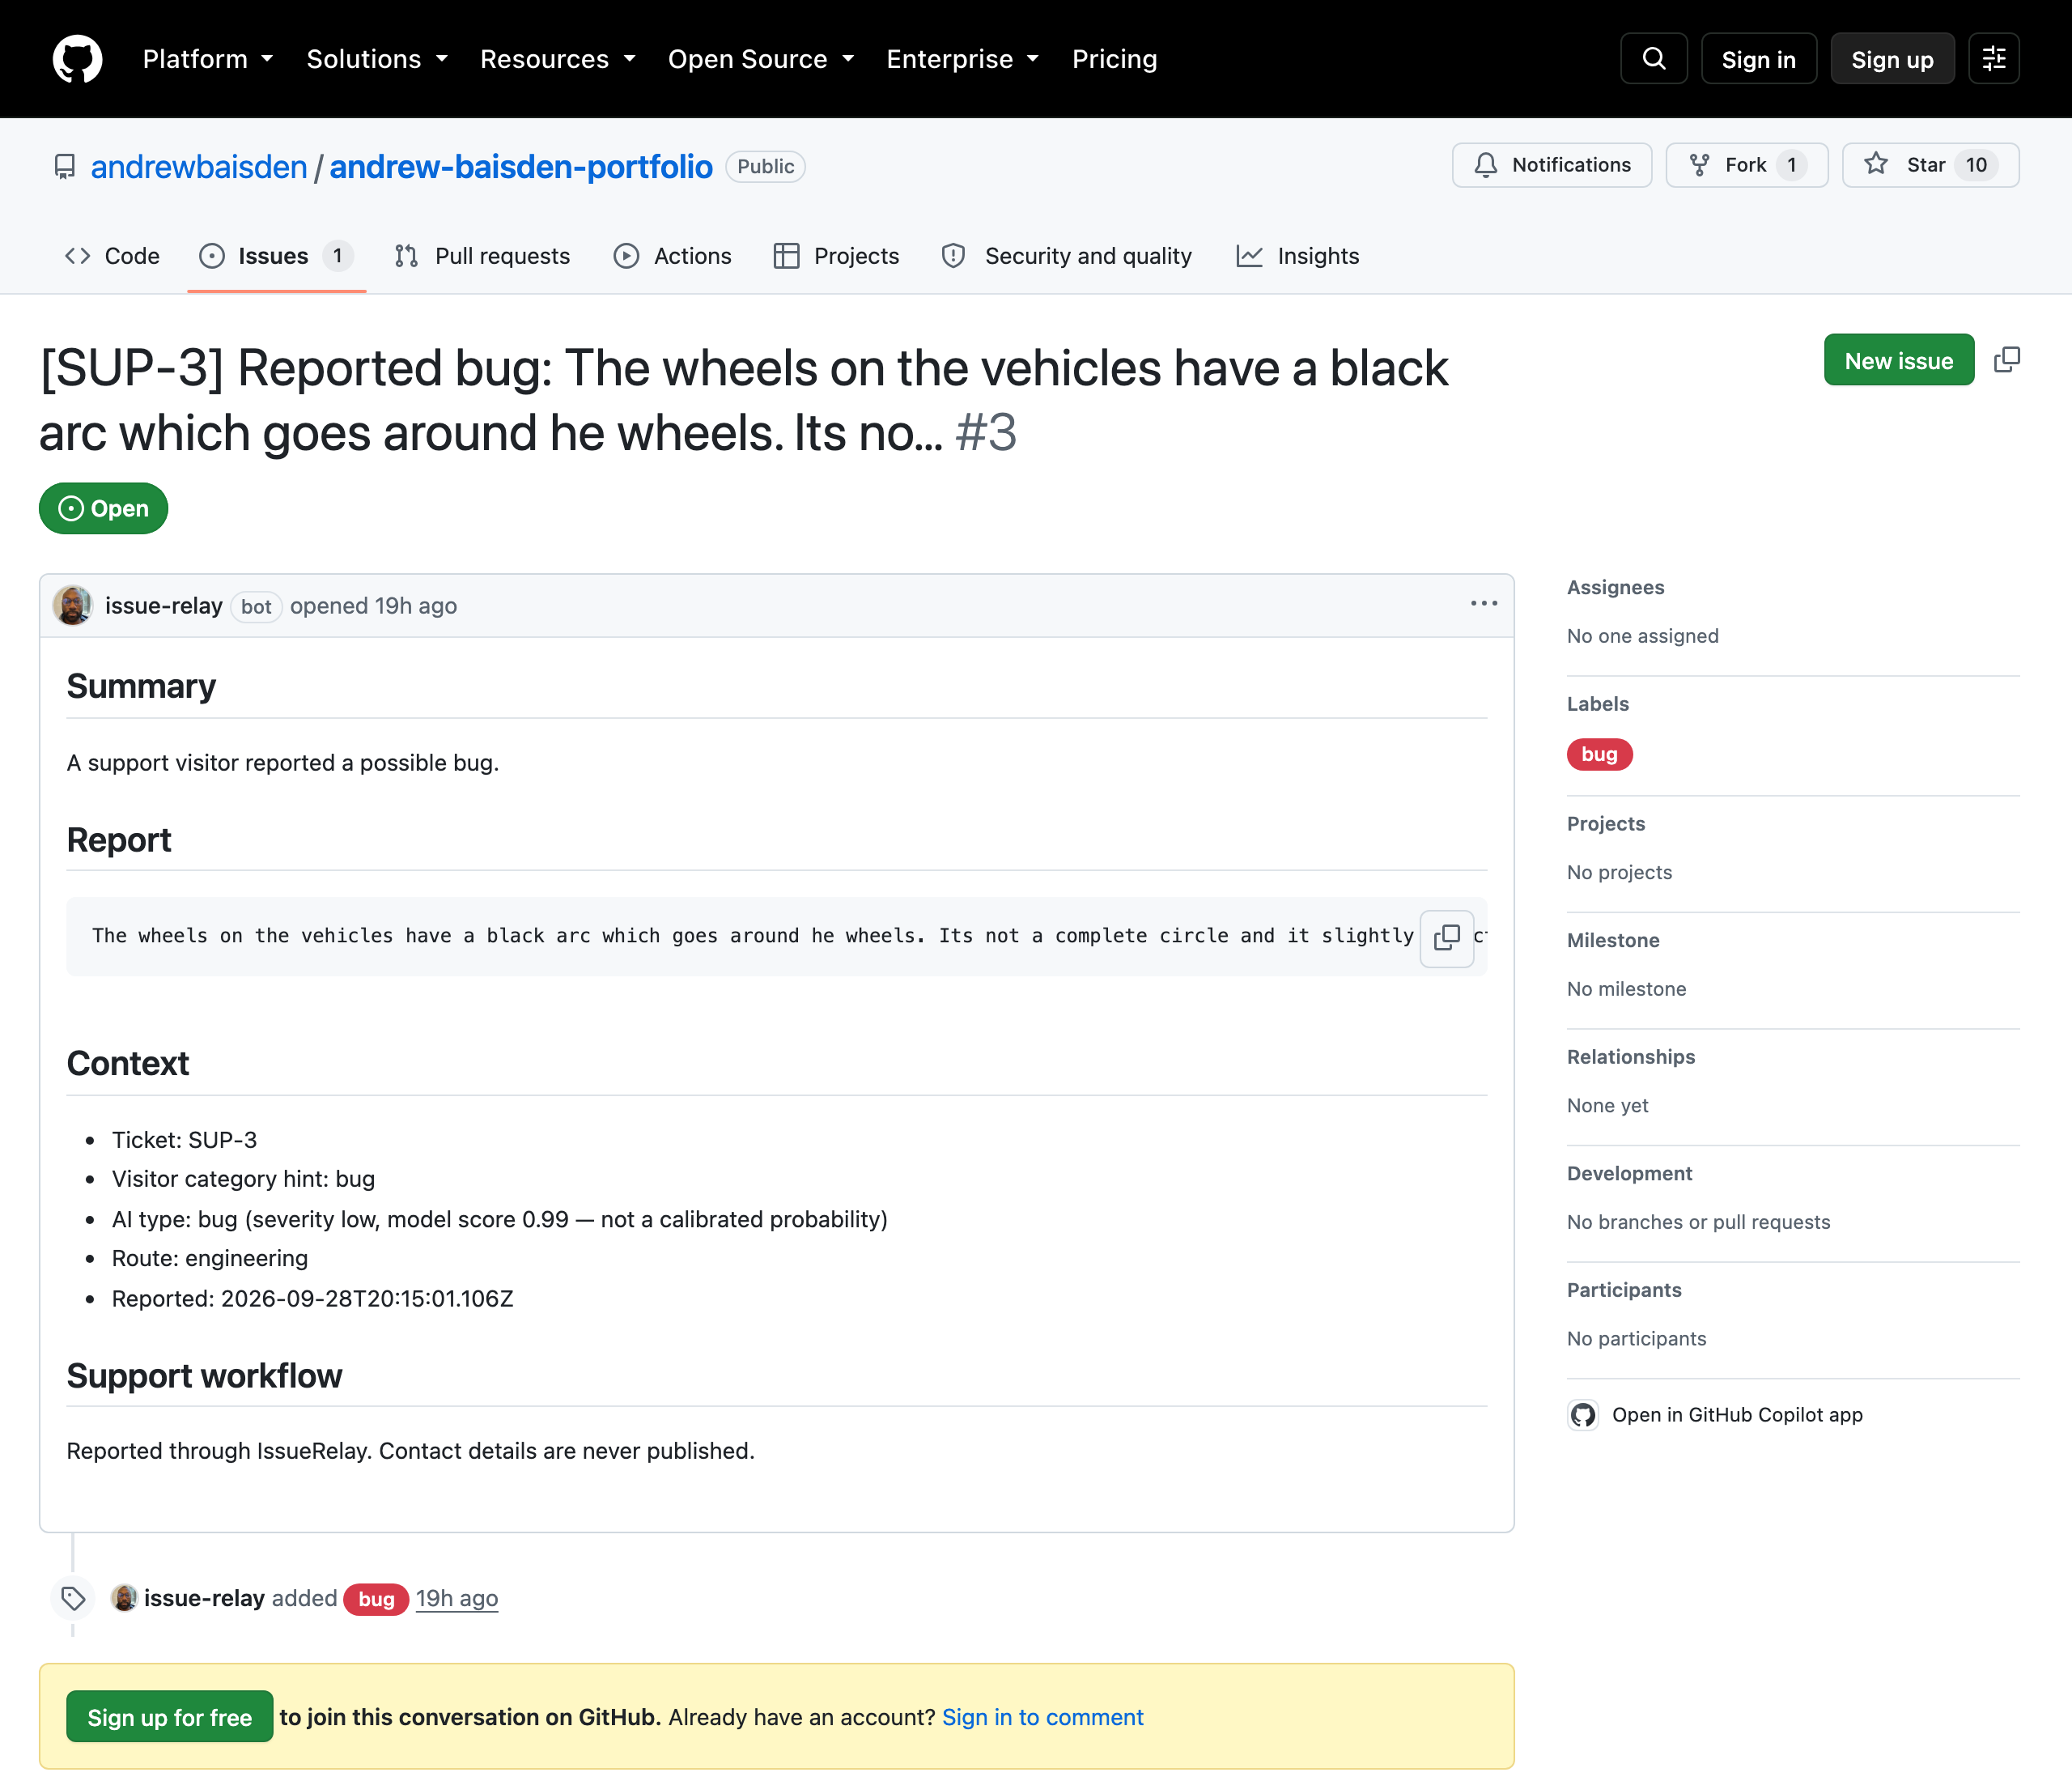
Task: Click the issue-relay author name in the header
Action: (x=164, y=605)
